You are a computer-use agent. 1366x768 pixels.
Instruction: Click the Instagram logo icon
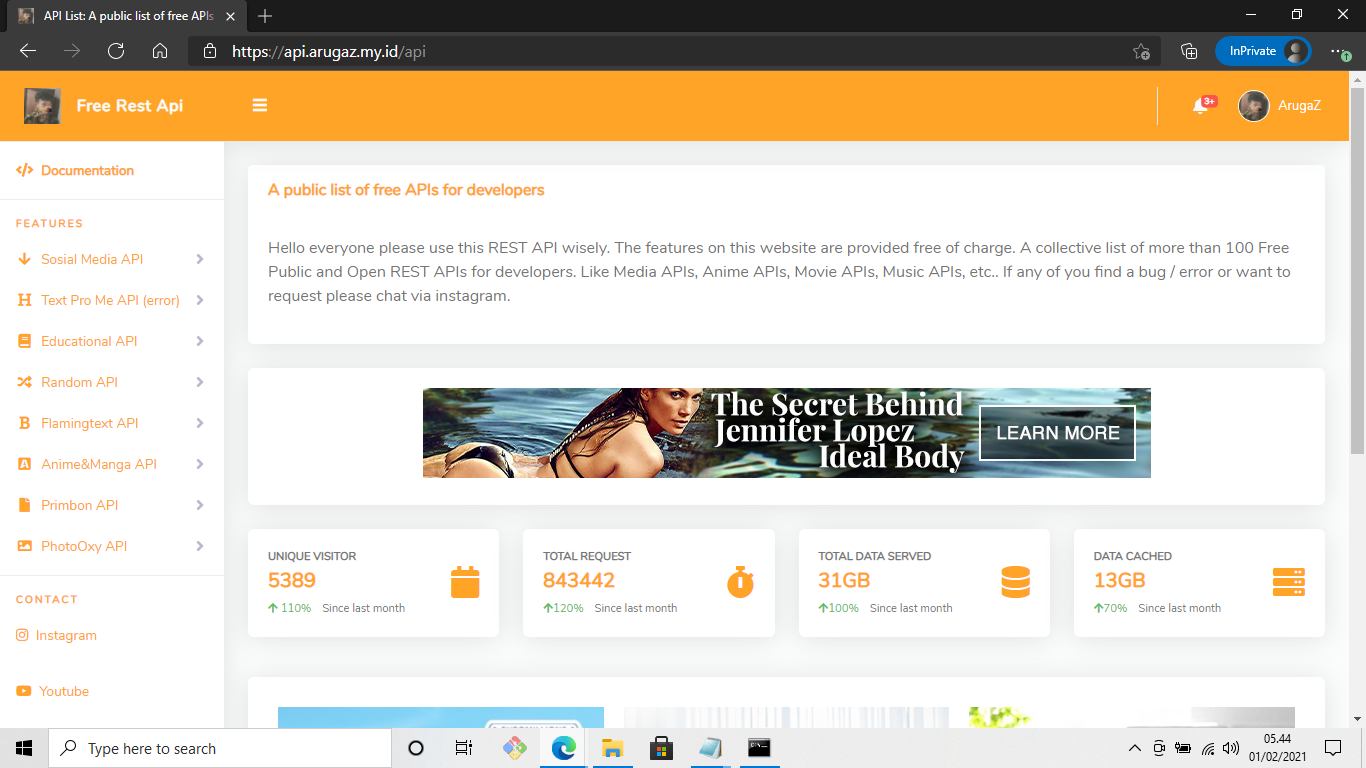pyautogui.click(x=22, y=635)
